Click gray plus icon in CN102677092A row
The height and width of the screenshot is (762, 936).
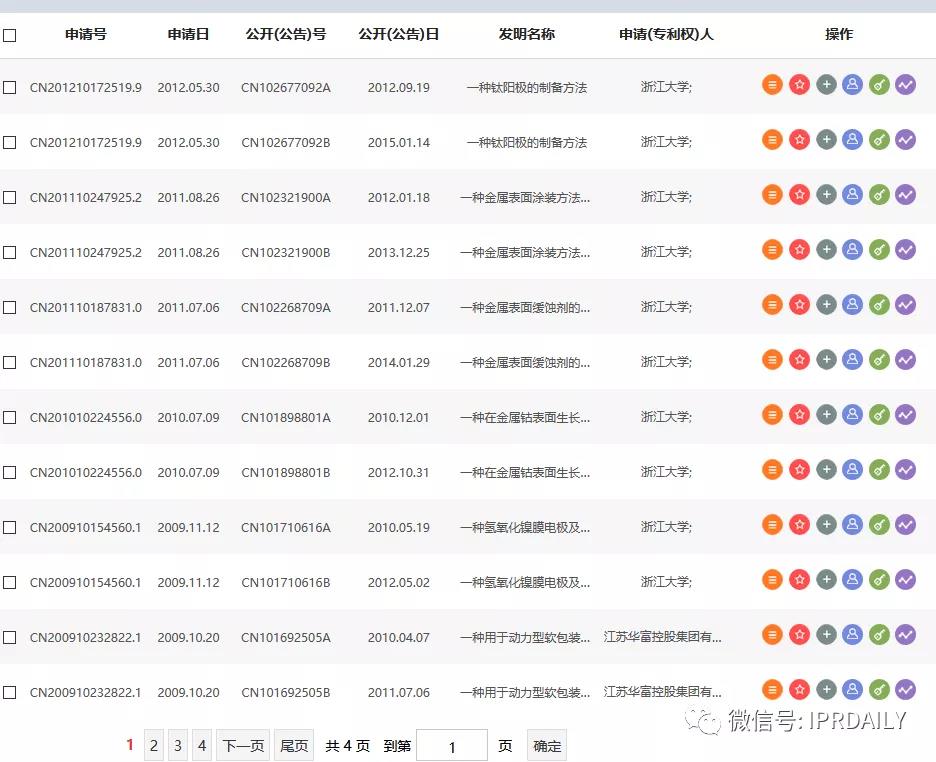tap(826, 85)
